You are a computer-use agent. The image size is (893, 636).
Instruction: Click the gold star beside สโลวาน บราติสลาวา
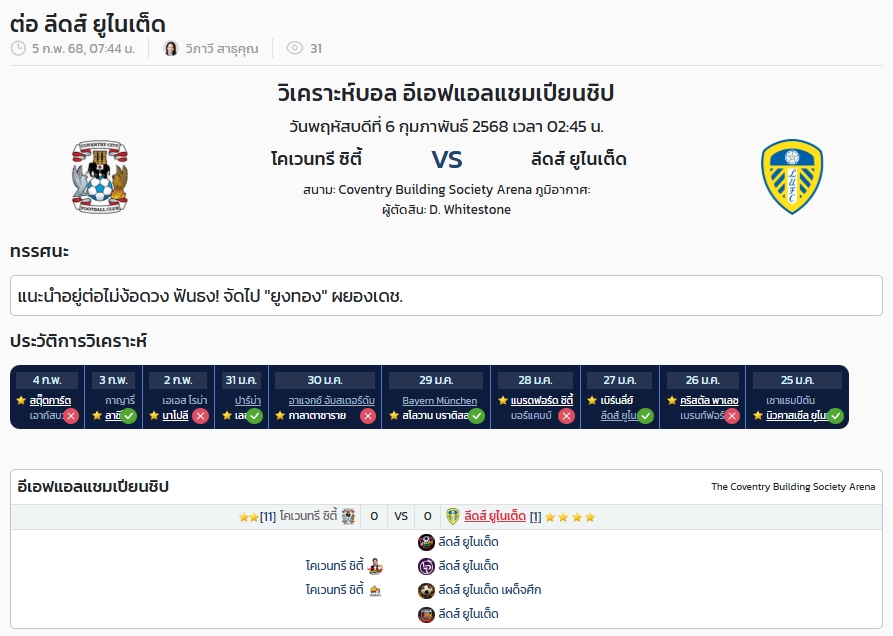tap(394, 416)
